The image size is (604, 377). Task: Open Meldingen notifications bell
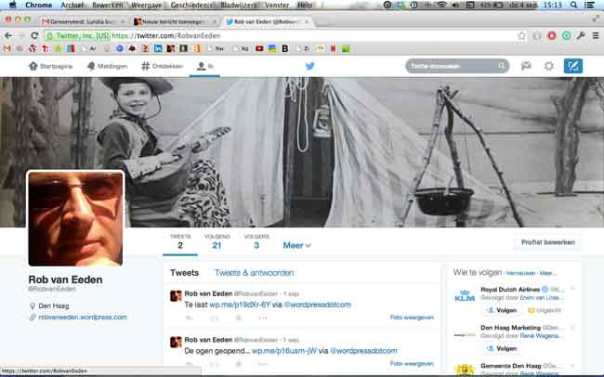pos(91,66)
